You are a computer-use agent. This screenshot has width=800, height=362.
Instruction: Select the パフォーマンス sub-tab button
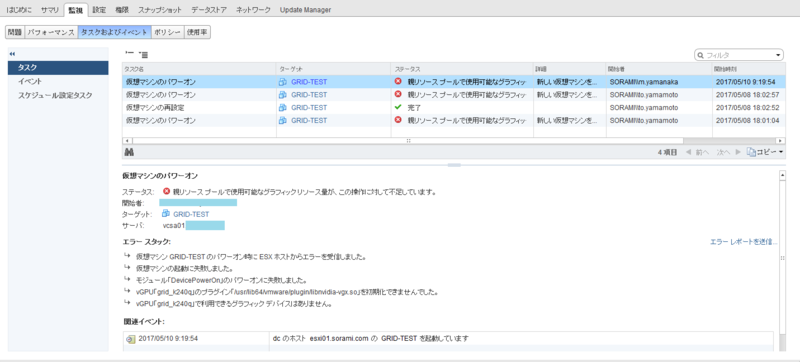pos(51,32)
